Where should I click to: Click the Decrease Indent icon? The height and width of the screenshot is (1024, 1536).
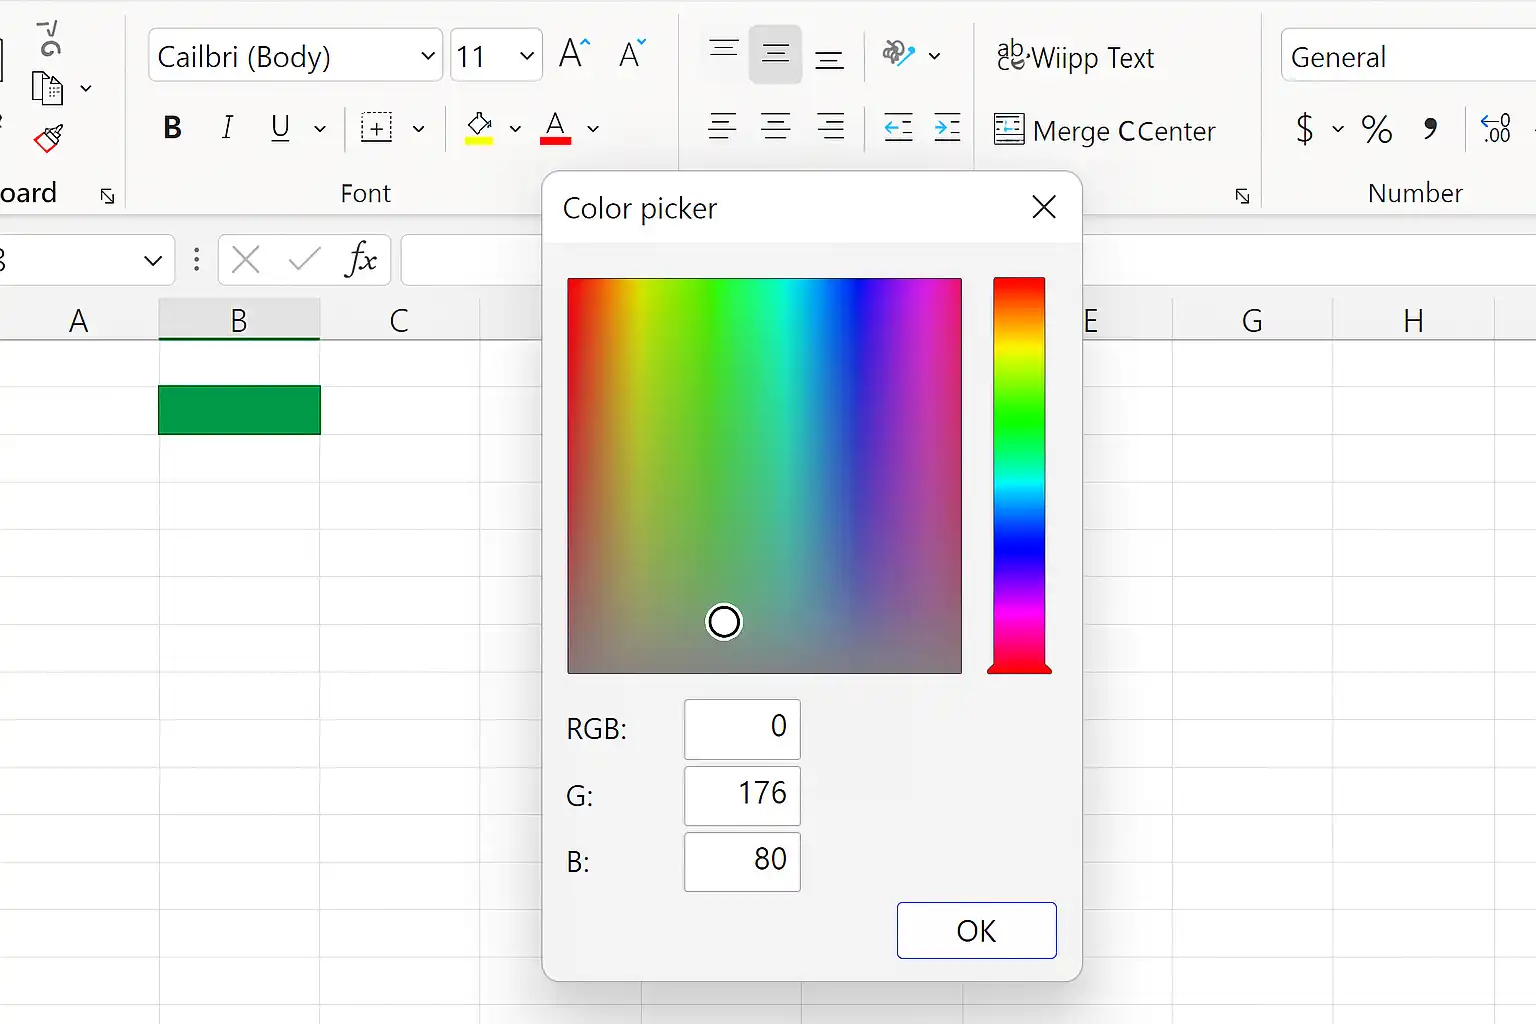(x=898, y=128)
